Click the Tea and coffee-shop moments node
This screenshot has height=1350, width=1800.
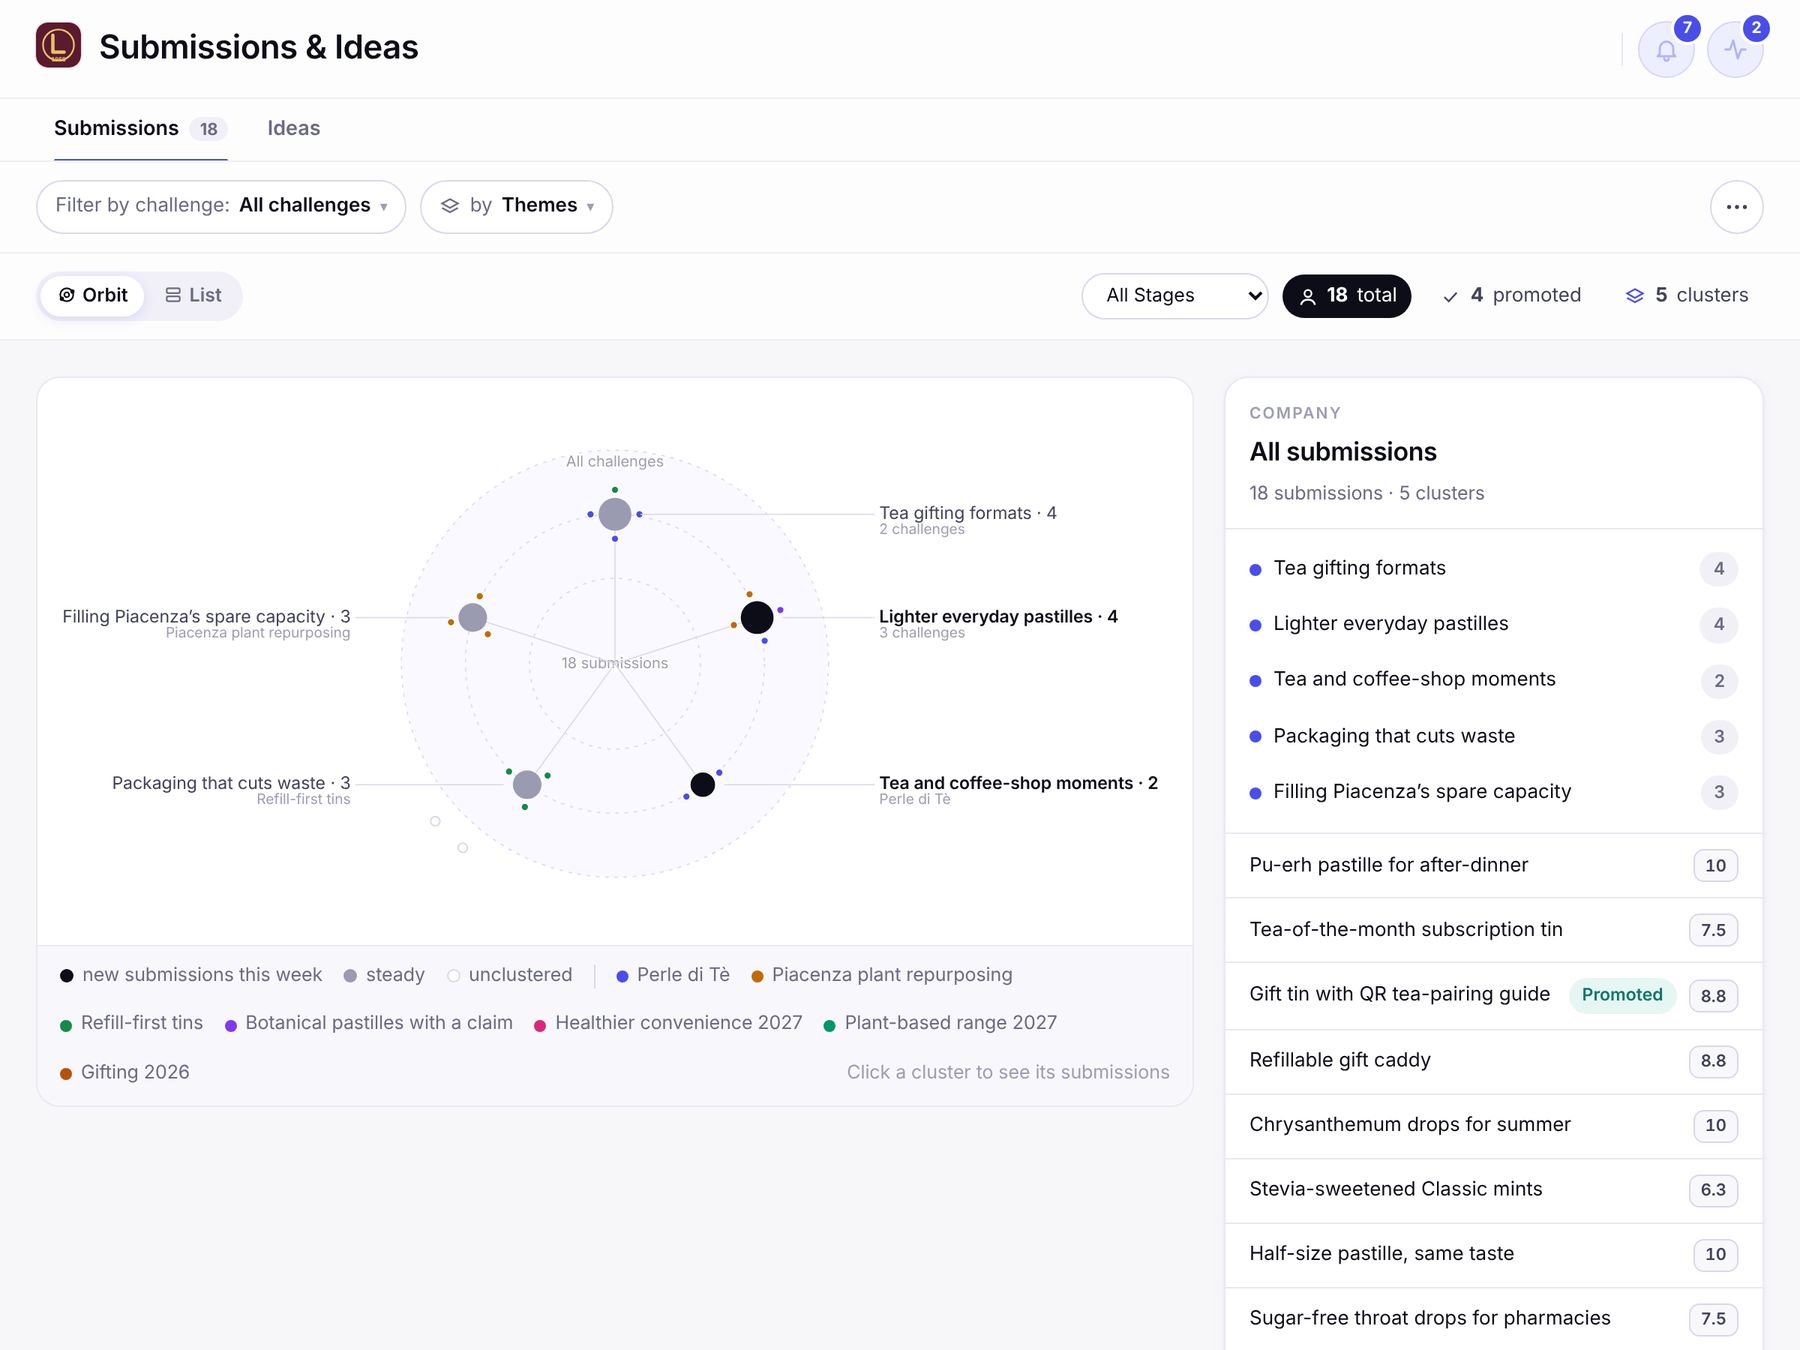703,785
